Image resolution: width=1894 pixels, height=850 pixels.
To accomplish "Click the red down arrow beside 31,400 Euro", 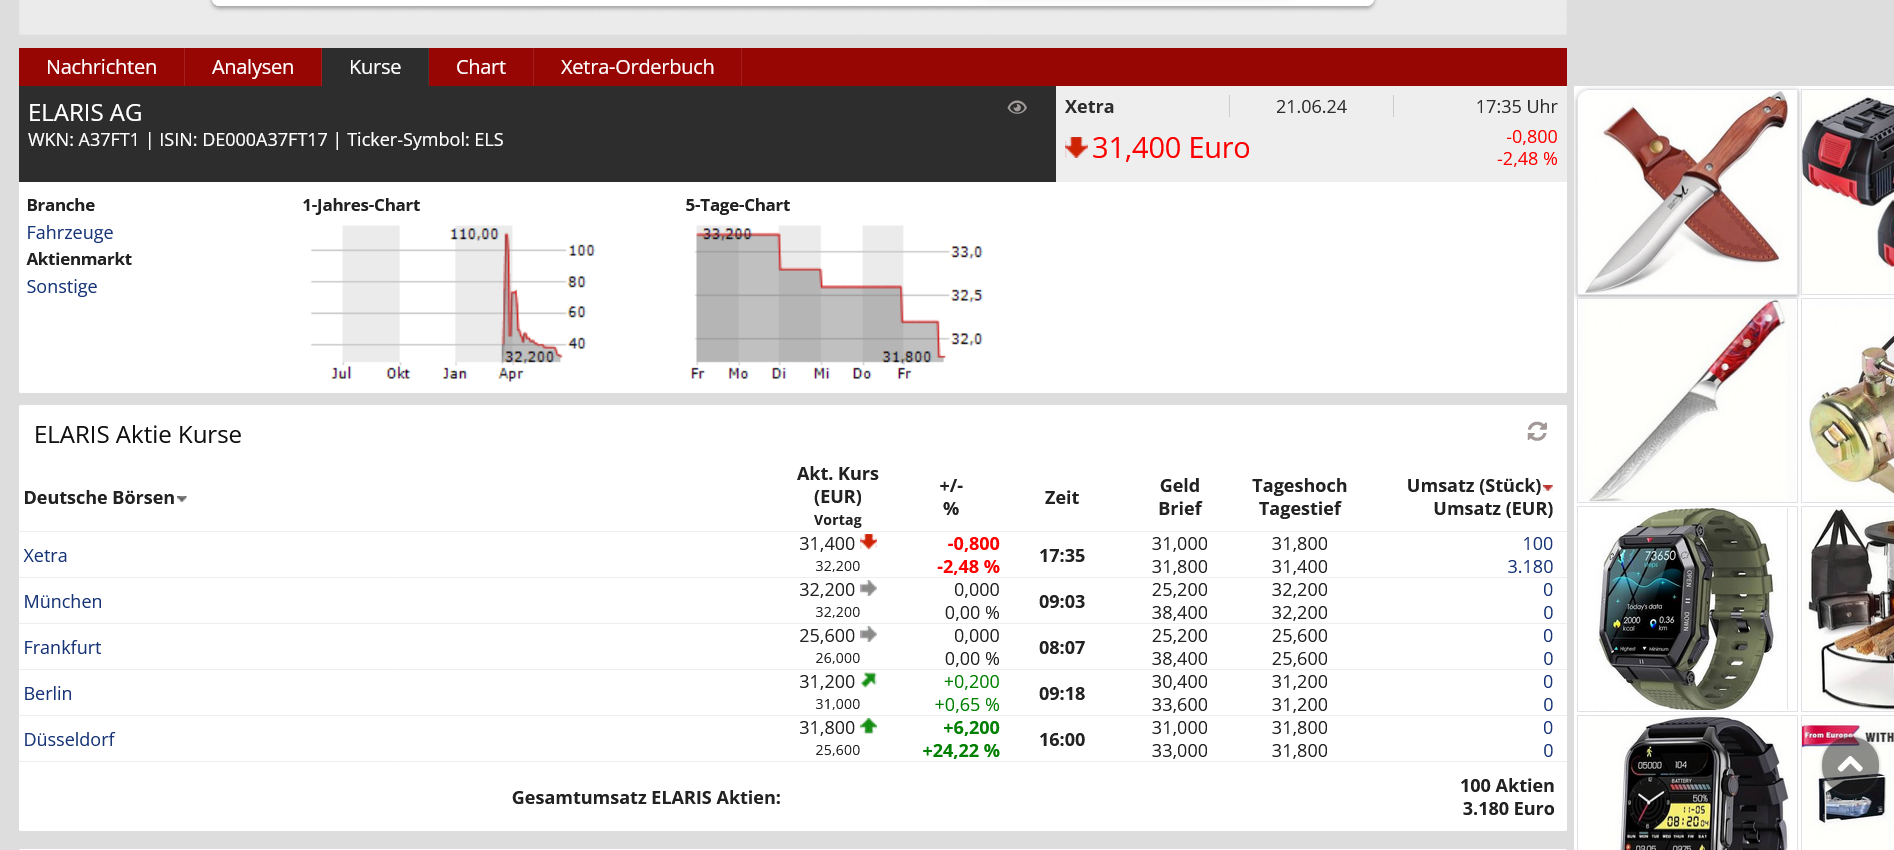I will (1076, 148).
